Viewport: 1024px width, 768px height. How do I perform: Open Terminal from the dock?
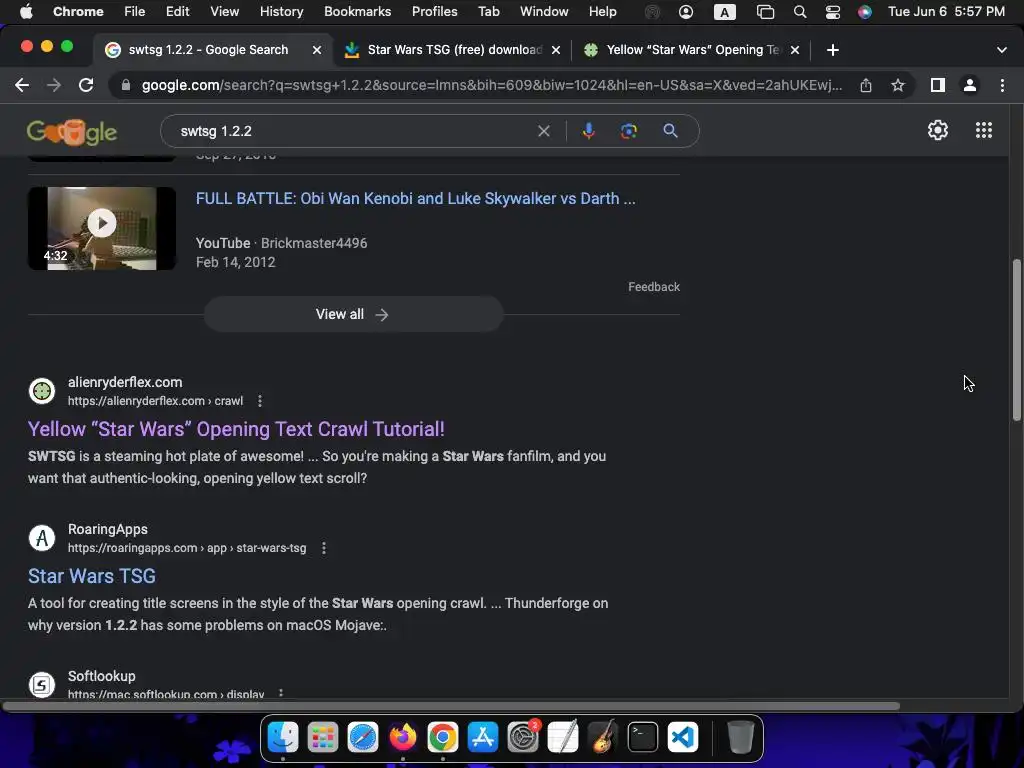coord(643,737)
